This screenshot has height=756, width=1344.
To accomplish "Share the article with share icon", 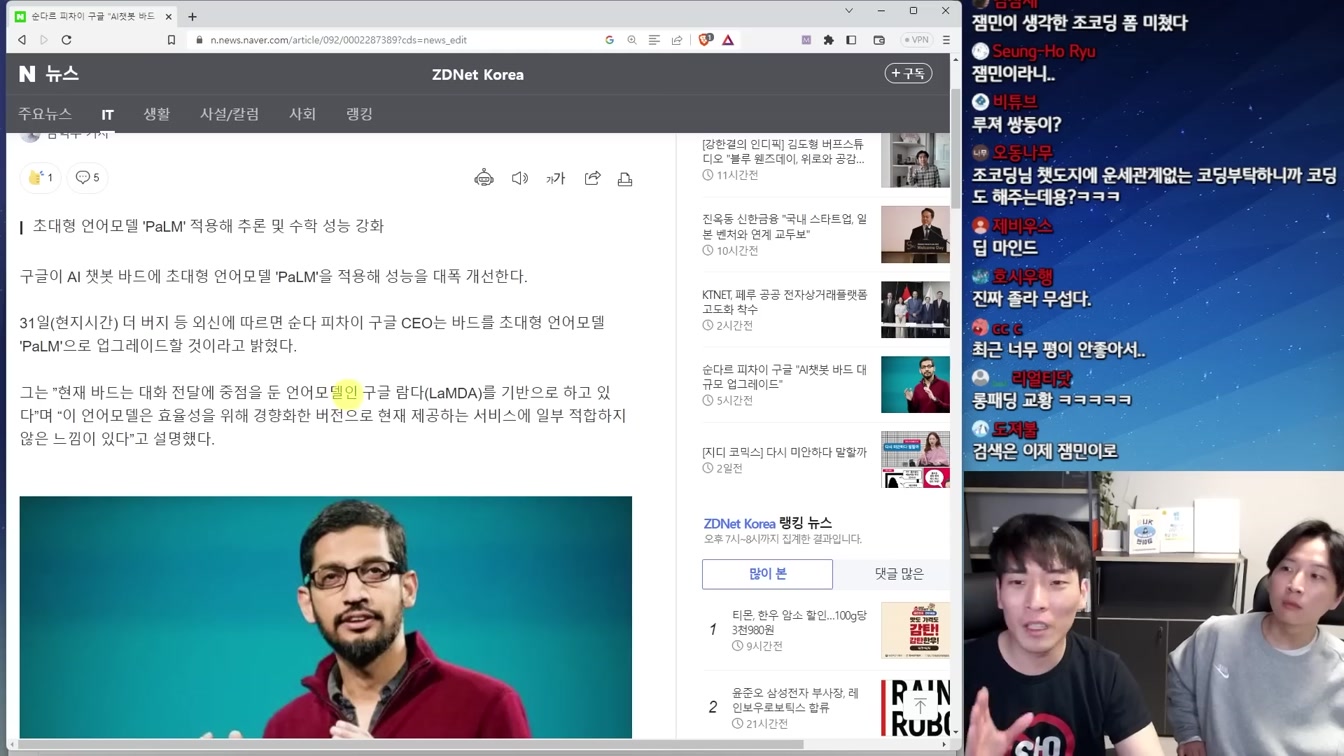I will [592, 178].
